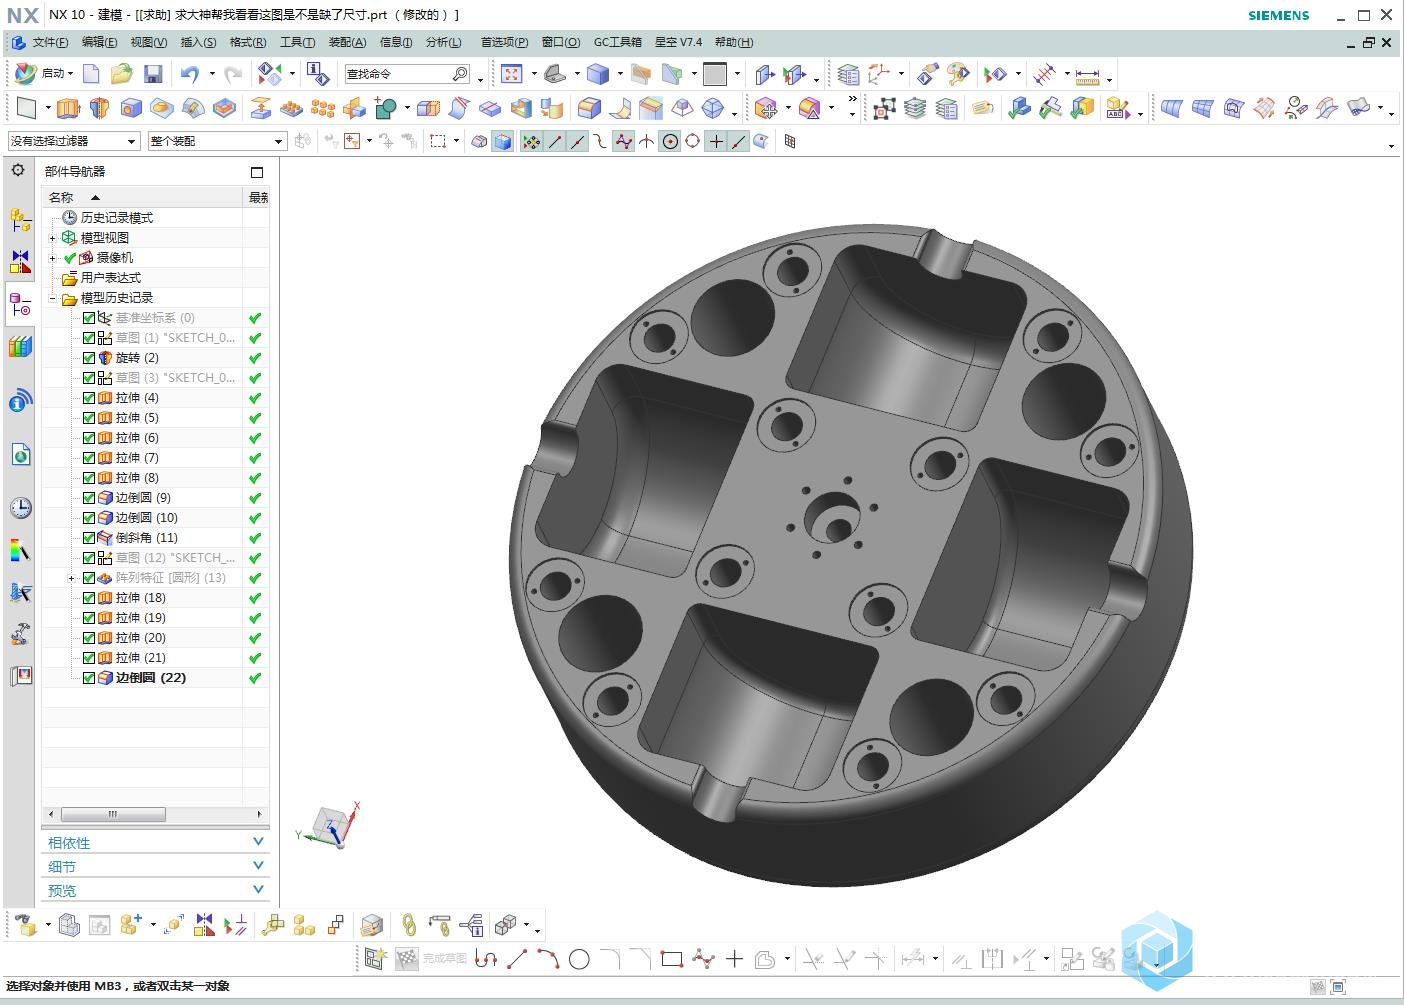Viewport: 1404px width, 1005px height.
Task: Expand the 模型视图 tree node
Action: (x=53, y=238)
